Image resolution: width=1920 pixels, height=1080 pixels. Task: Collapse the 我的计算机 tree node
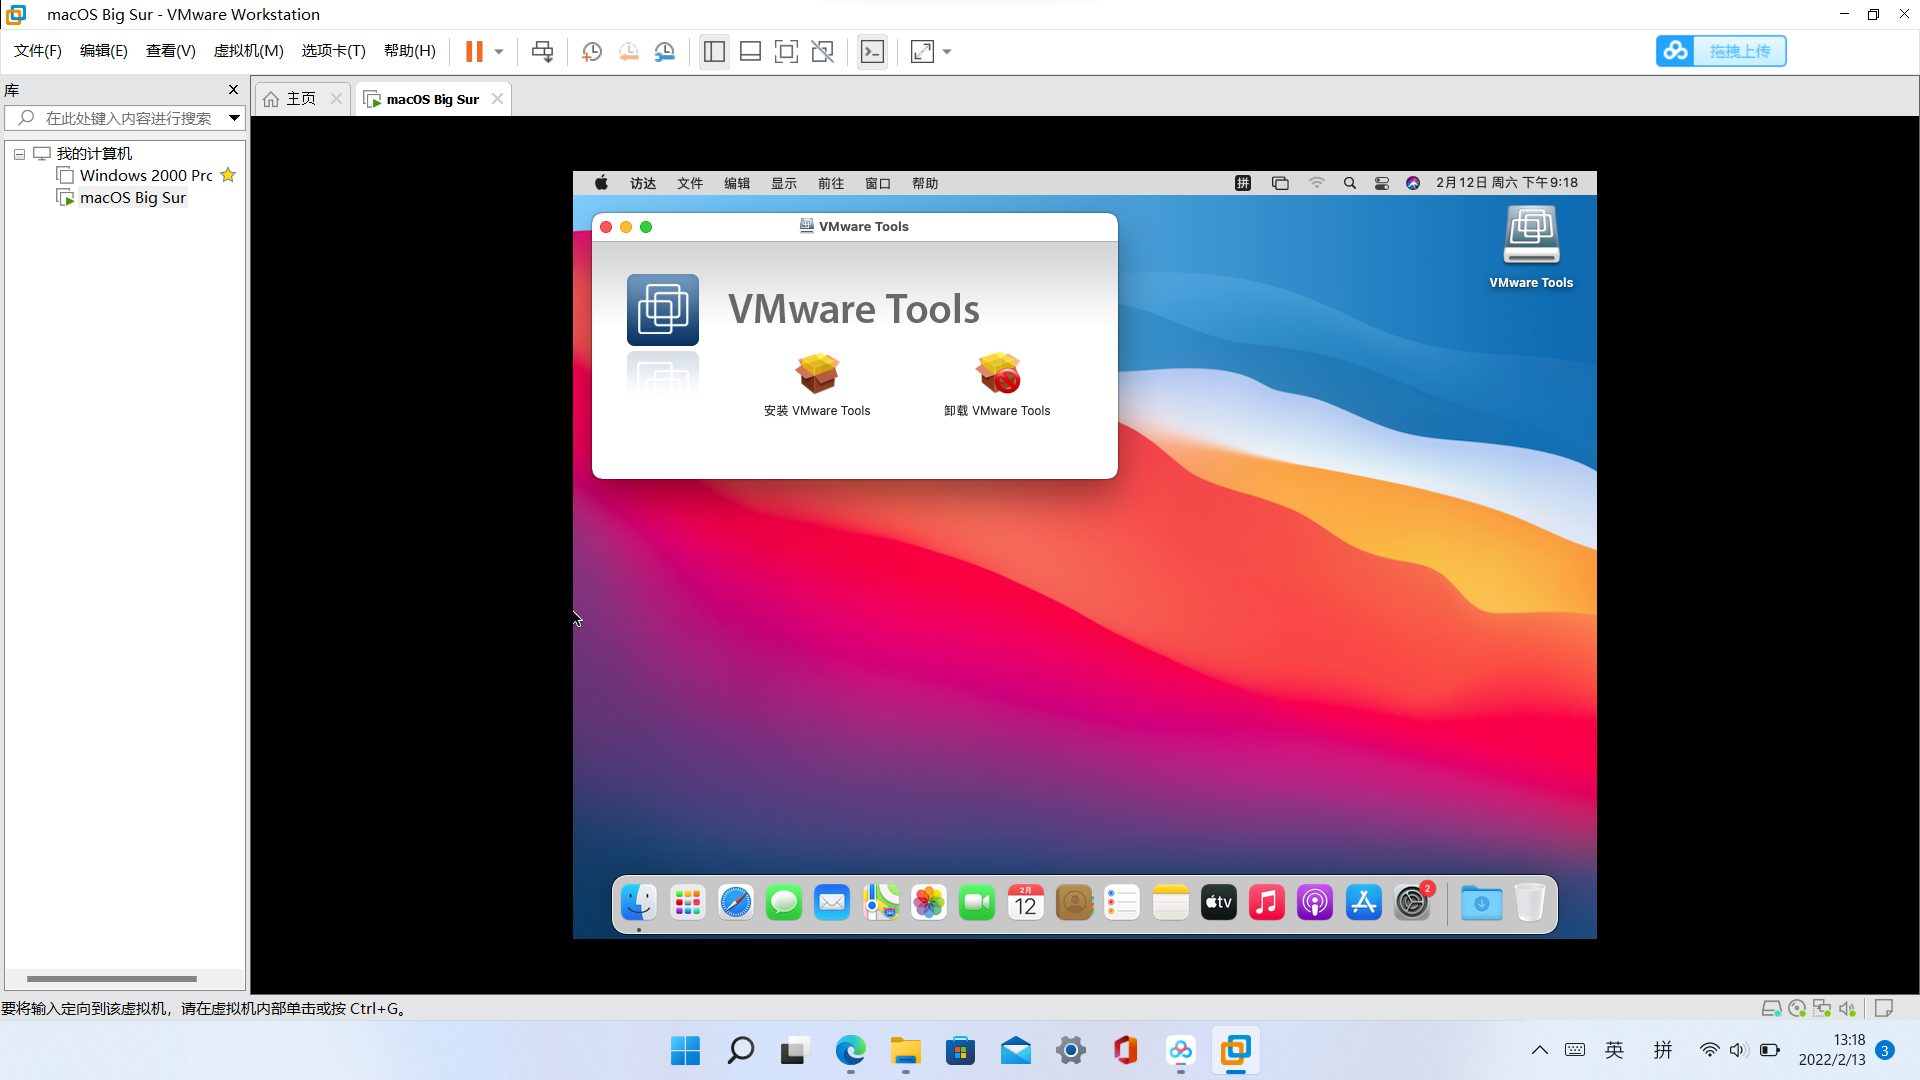click(x=19, y=154)
